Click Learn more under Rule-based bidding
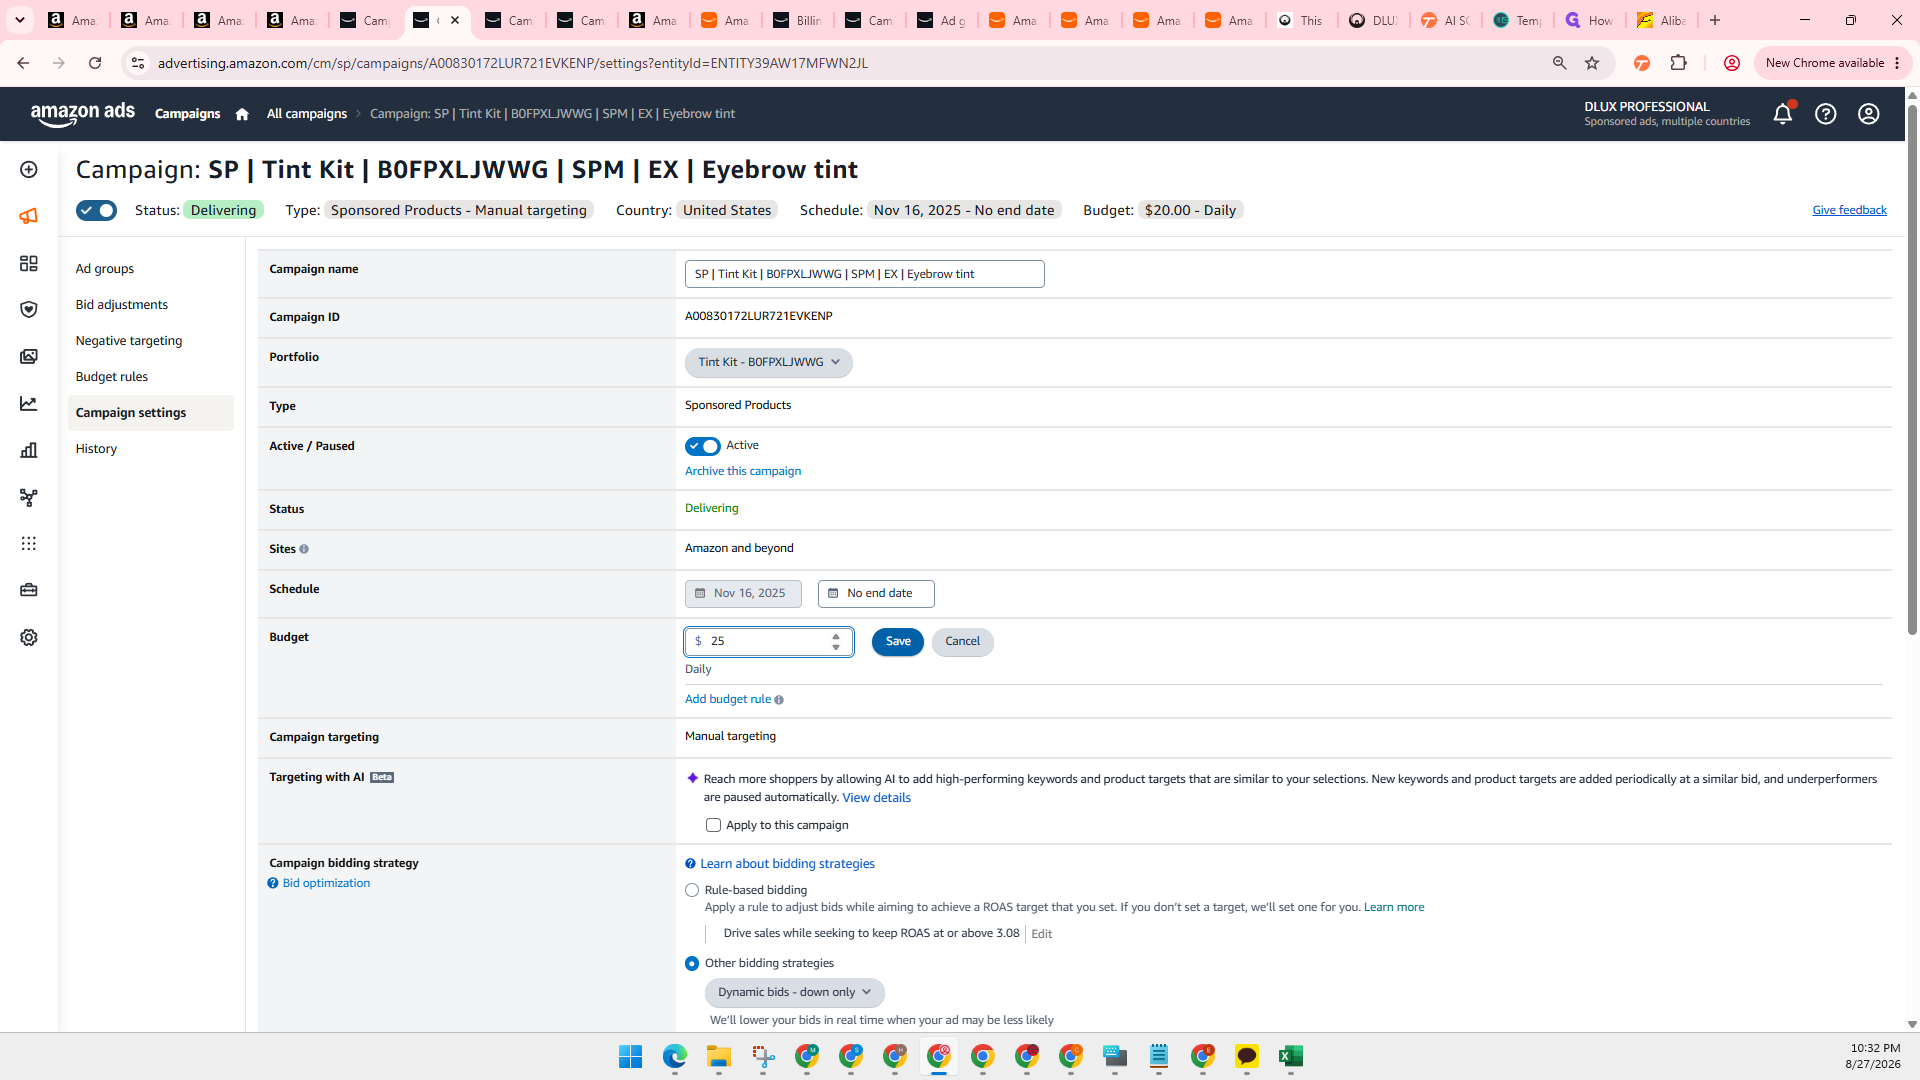 coord(1394,908)
